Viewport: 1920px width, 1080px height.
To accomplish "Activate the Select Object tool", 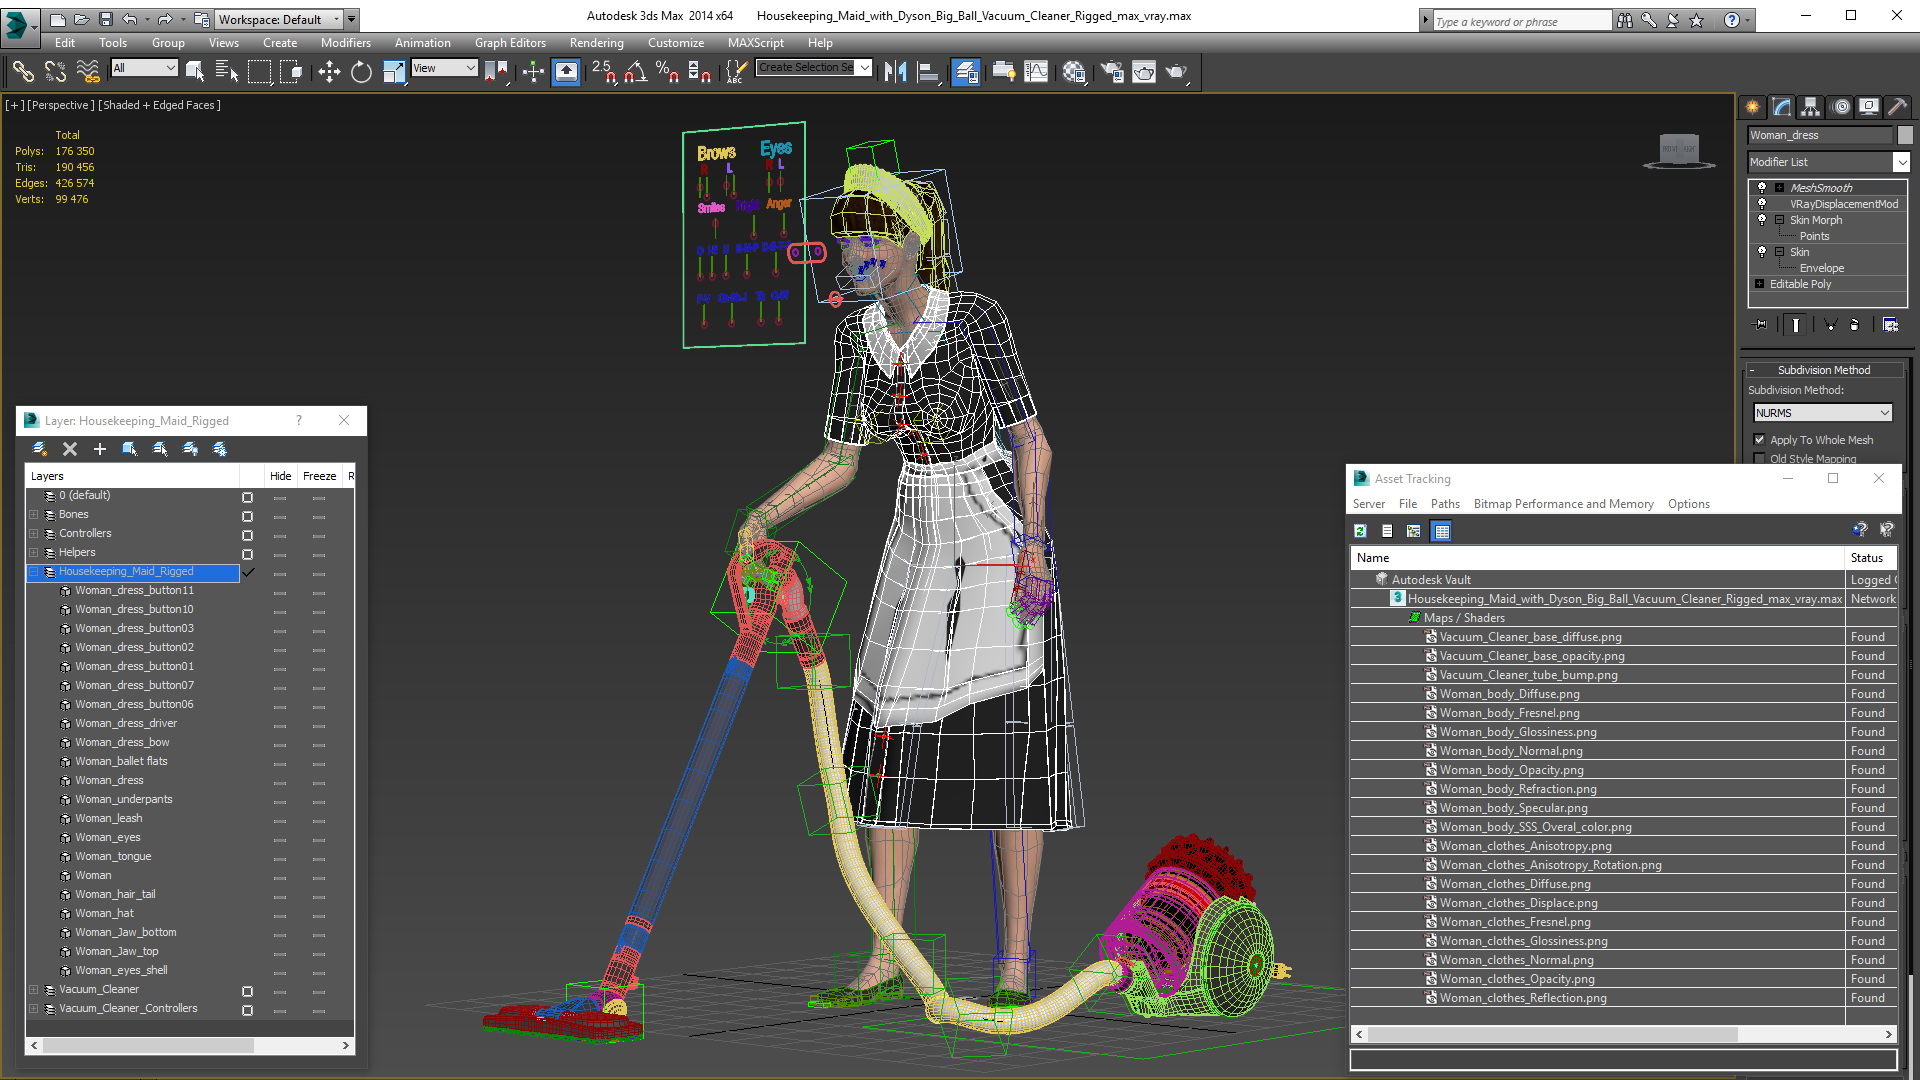I will (195, 71).
